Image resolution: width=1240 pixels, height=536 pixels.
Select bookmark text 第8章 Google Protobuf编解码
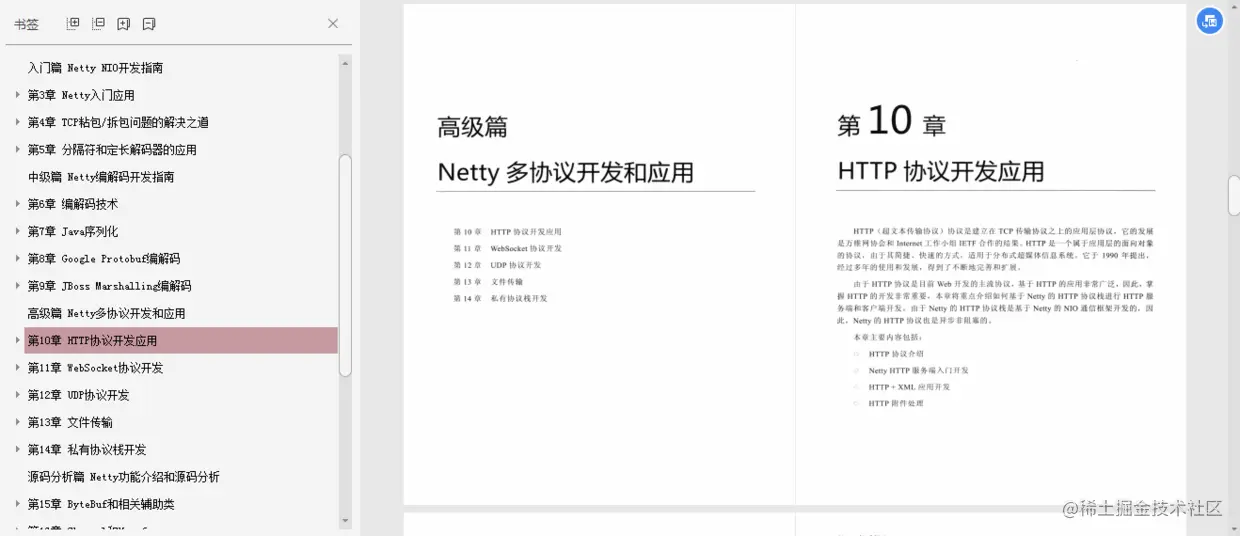coord(104,258)
